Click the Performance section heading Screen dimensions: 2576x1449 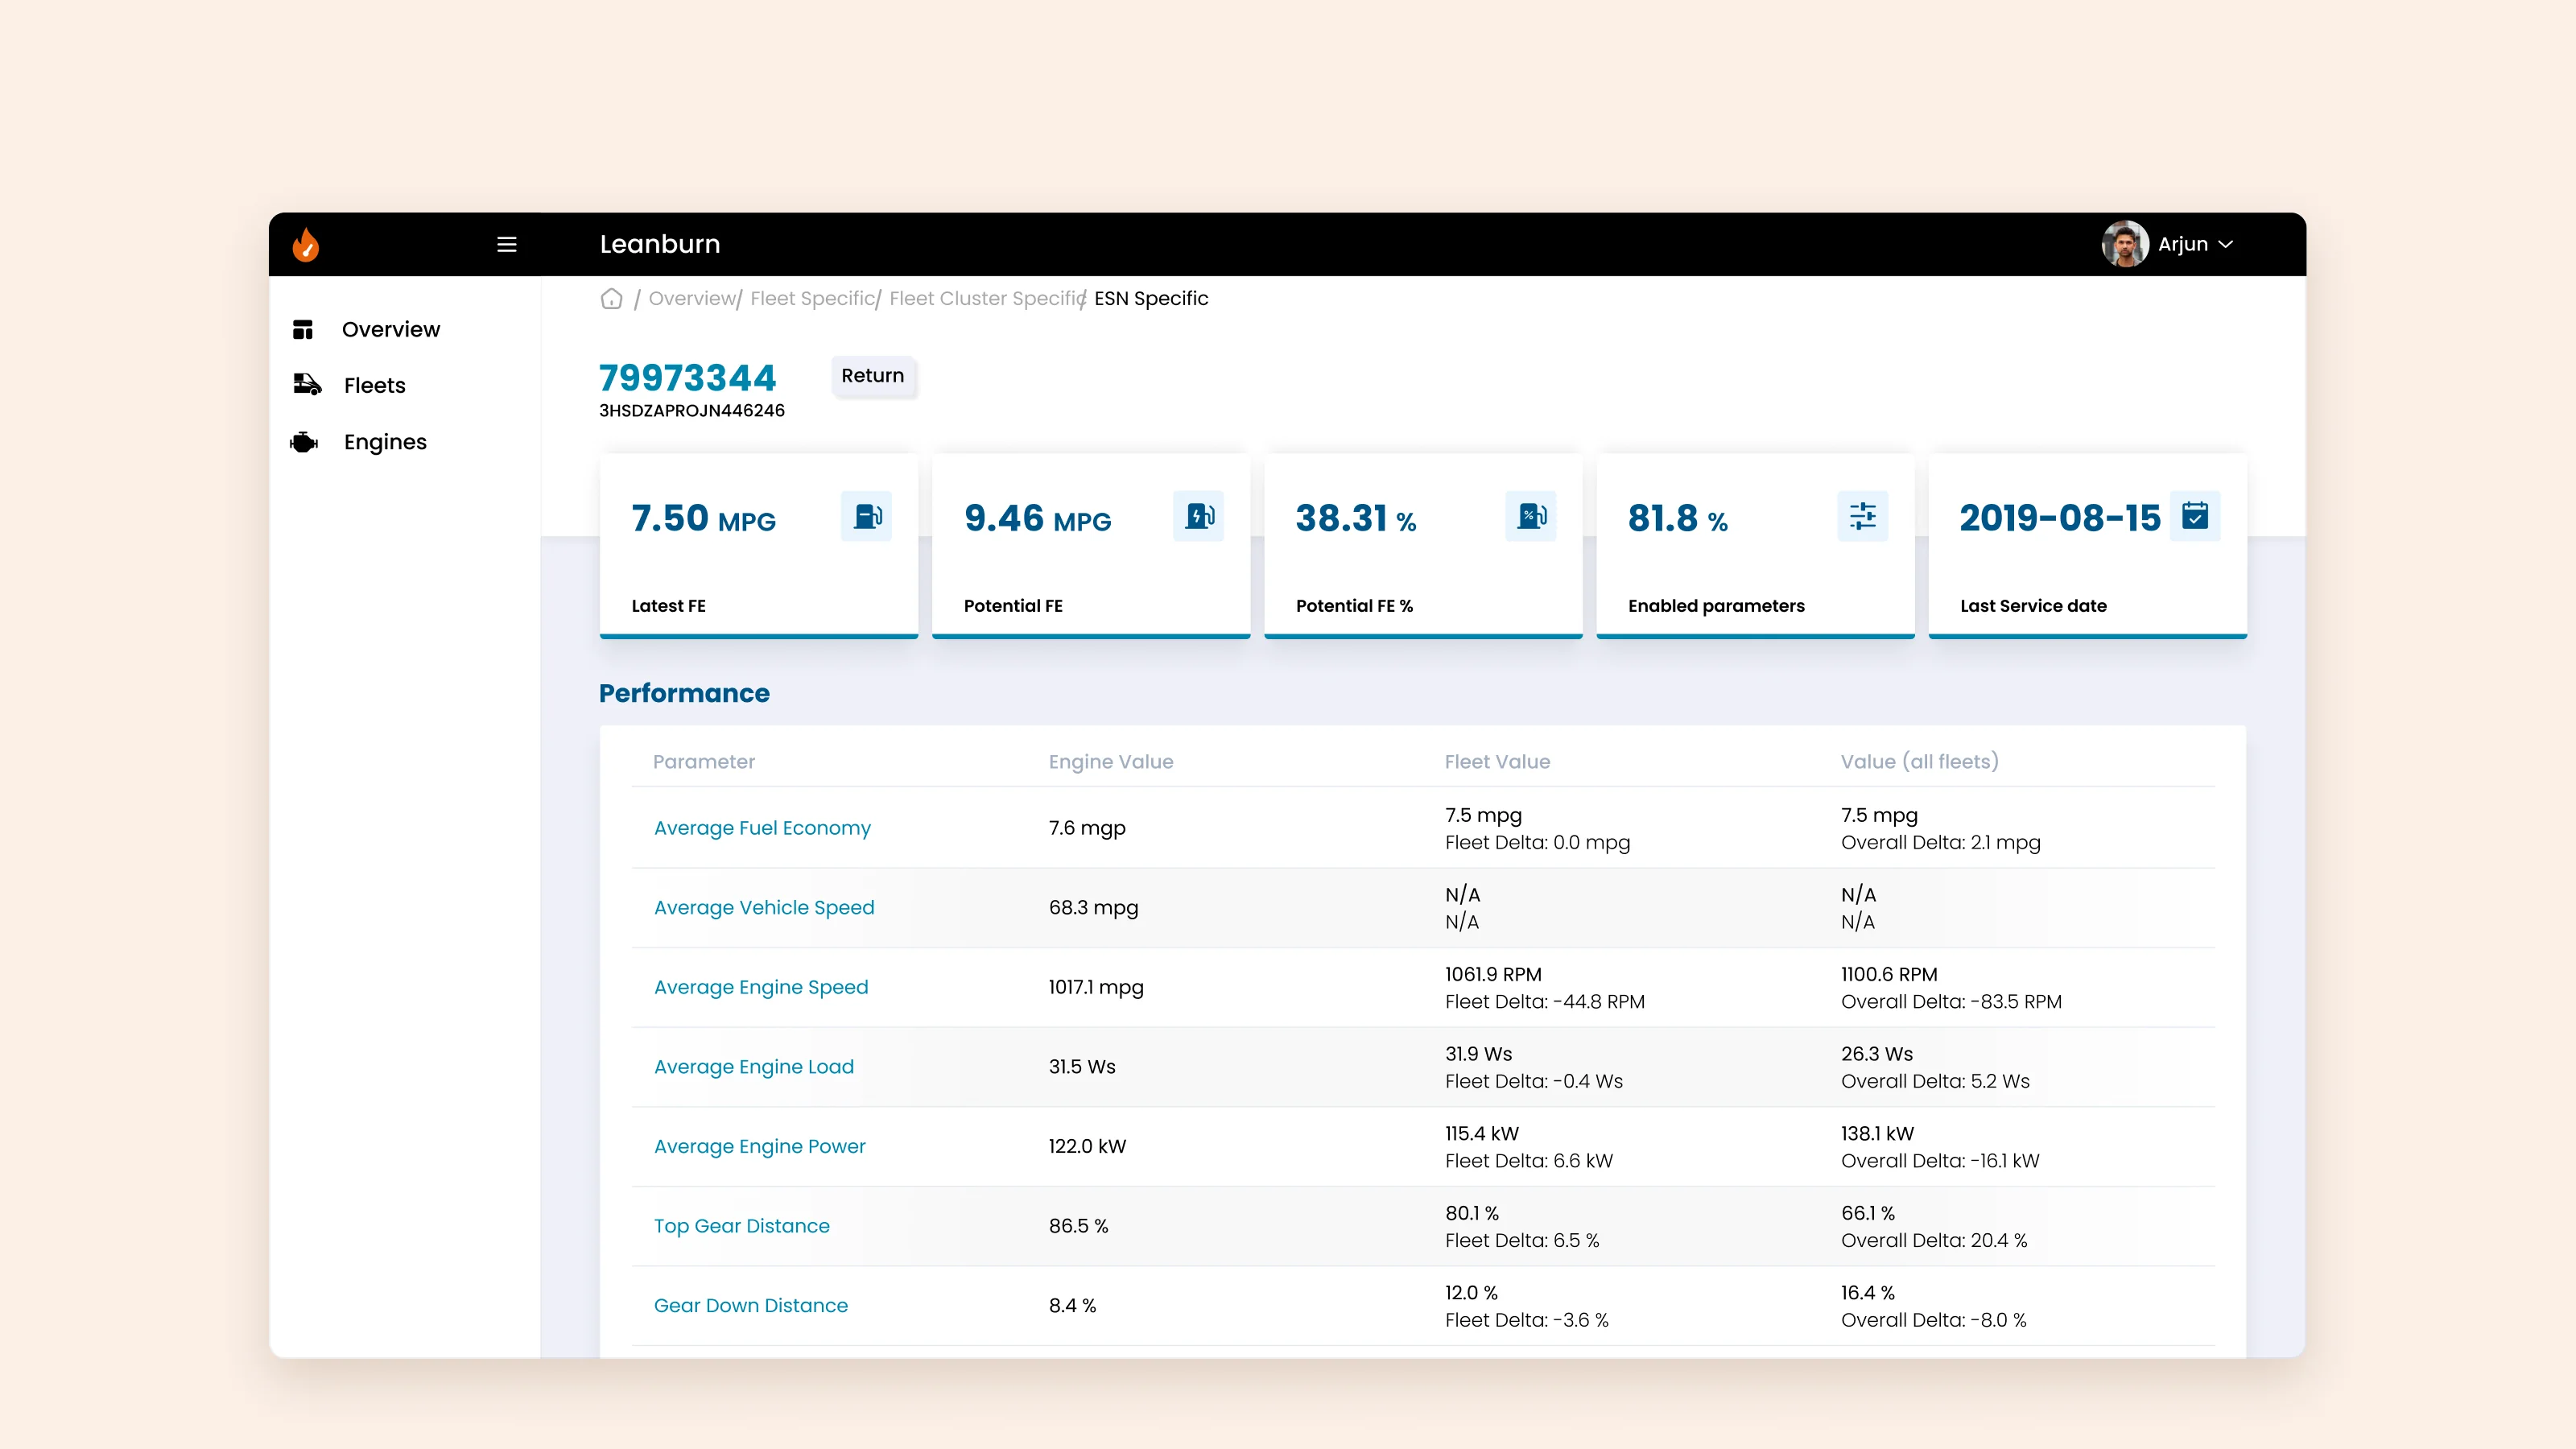coord(684,693)
